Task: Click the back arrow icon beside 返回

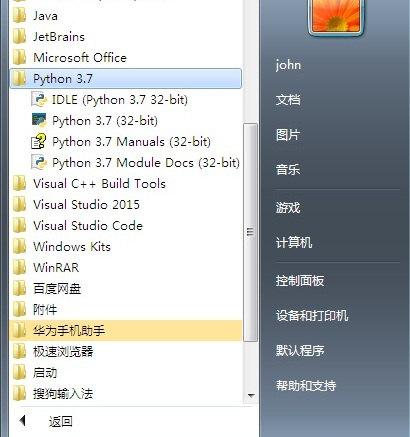Action: (23, 421)
